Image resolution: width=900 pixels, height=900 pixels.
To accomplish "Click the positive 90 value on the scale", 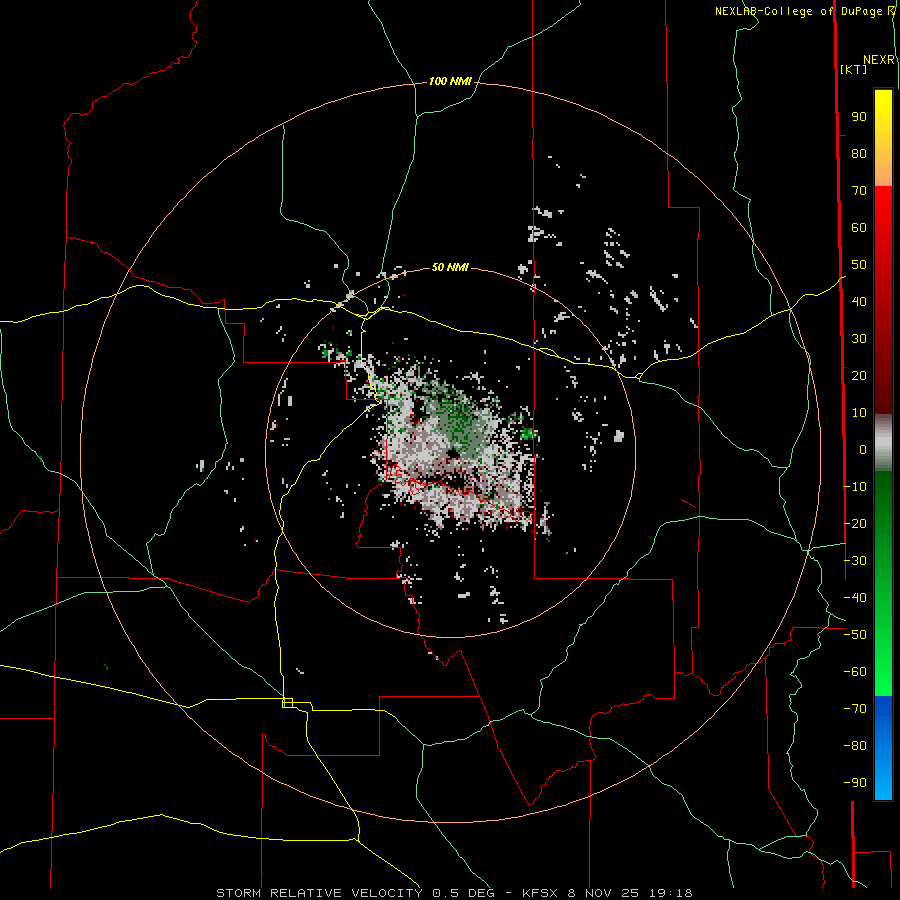I will click(859, 117).
